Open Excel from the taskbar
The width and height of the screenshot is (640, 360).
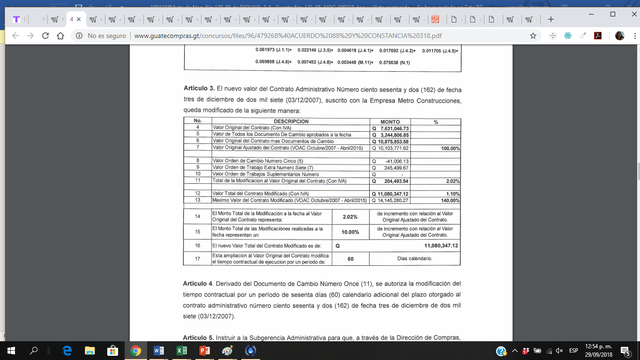tap(182, 351)
